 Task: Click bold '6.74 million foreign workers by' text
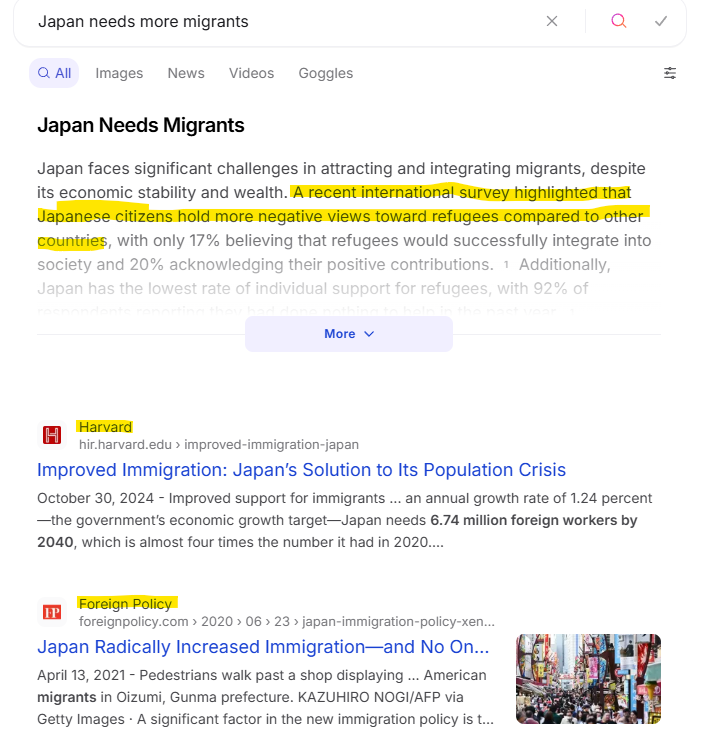[533, 520]
